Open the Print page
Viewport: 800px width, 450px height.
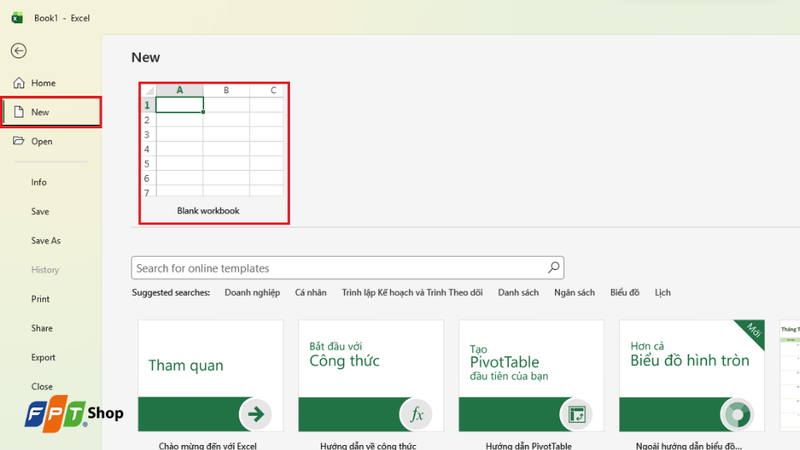pyautogui.click(x=40, y=299)
